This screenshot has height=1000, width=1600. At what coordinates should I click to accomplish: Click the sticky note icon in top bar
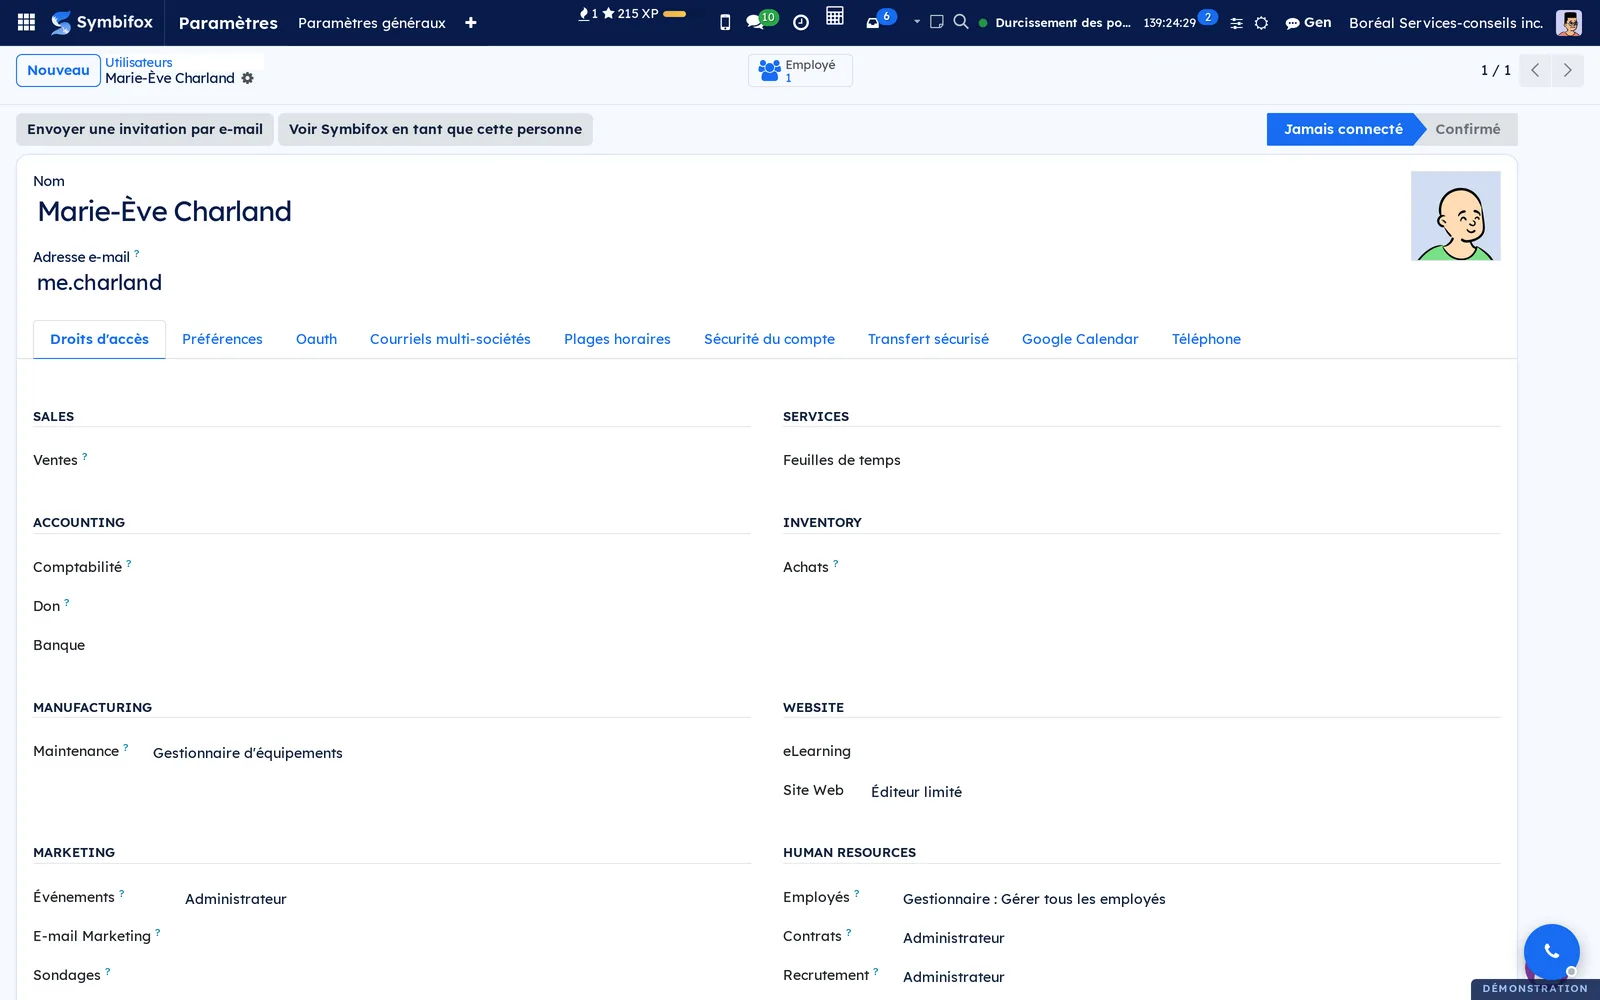[937, 21]
